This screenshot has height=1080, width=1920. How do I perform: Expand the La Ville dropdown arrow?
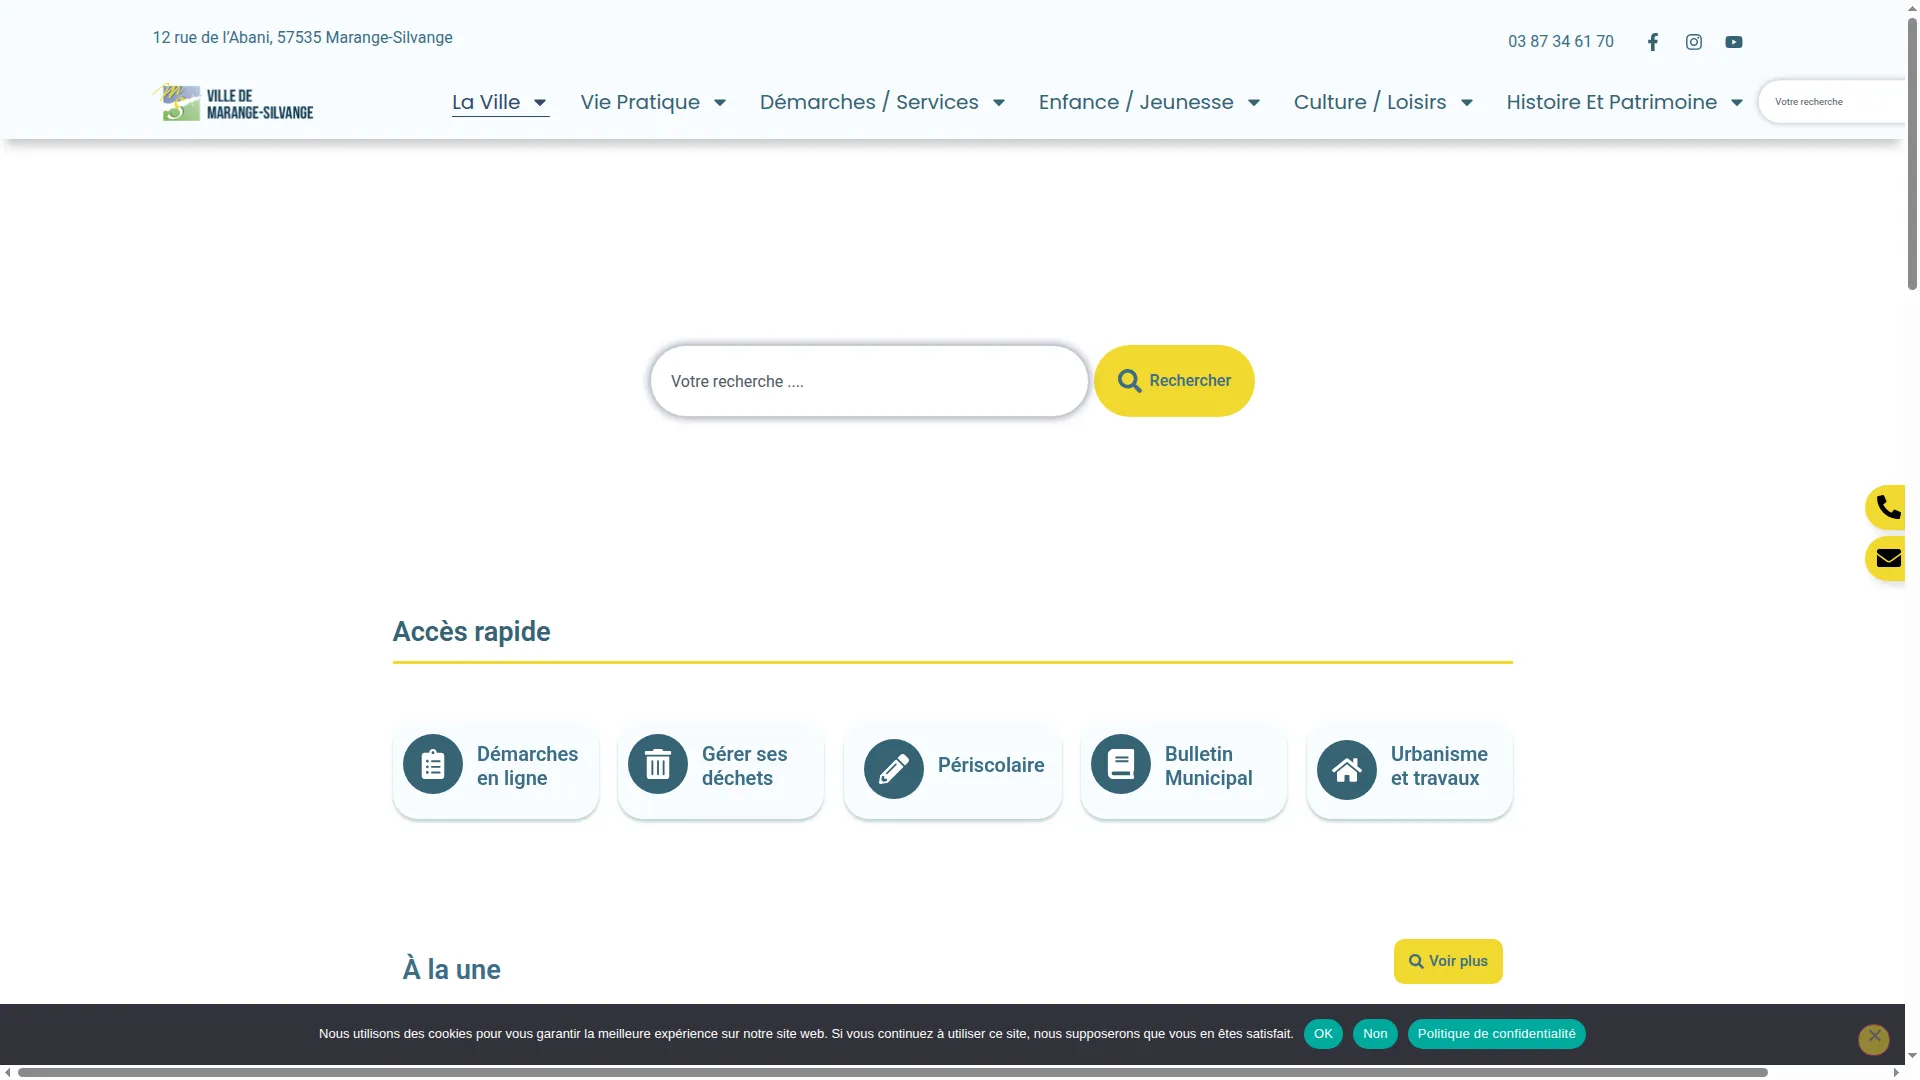(x=540, y=103)
